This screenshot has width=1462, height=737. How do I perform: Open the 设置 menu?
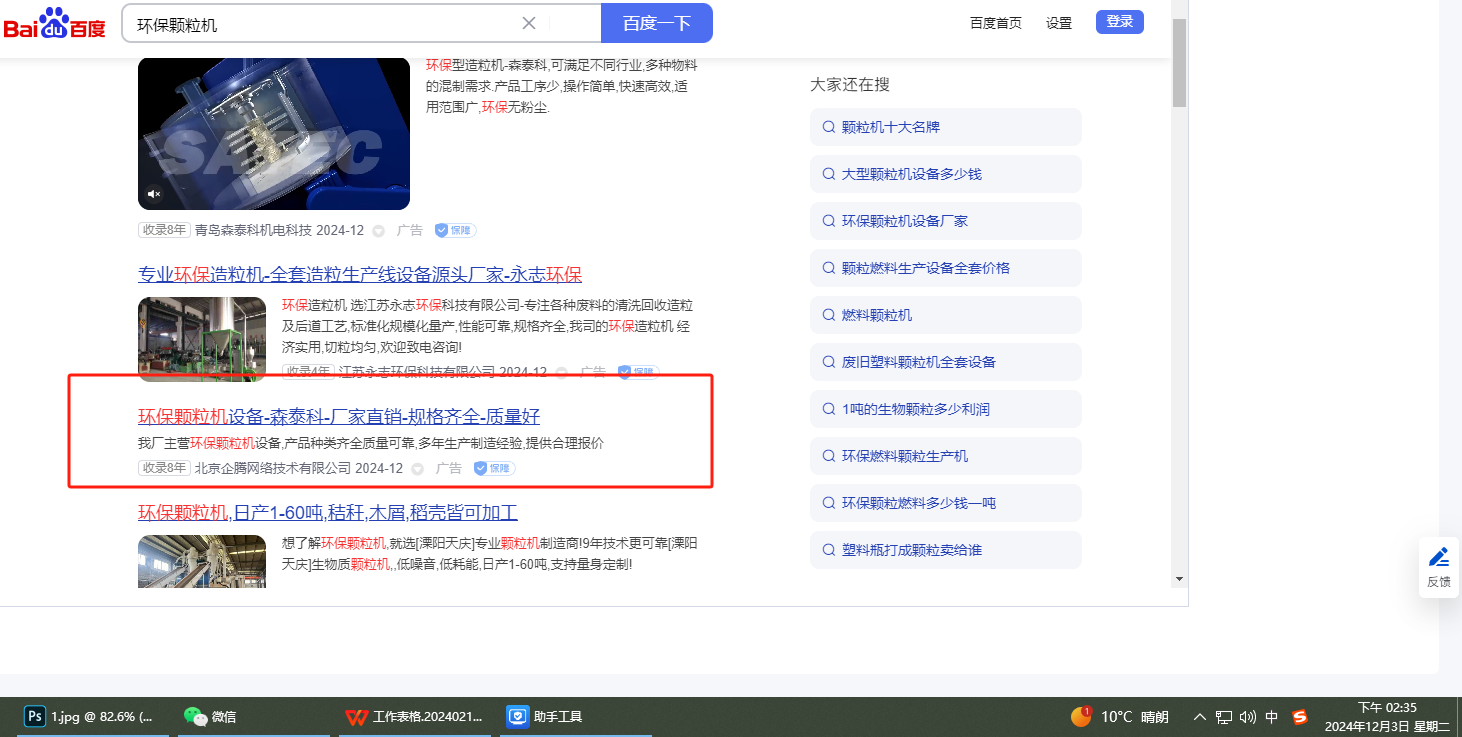tap(1059, 23)
